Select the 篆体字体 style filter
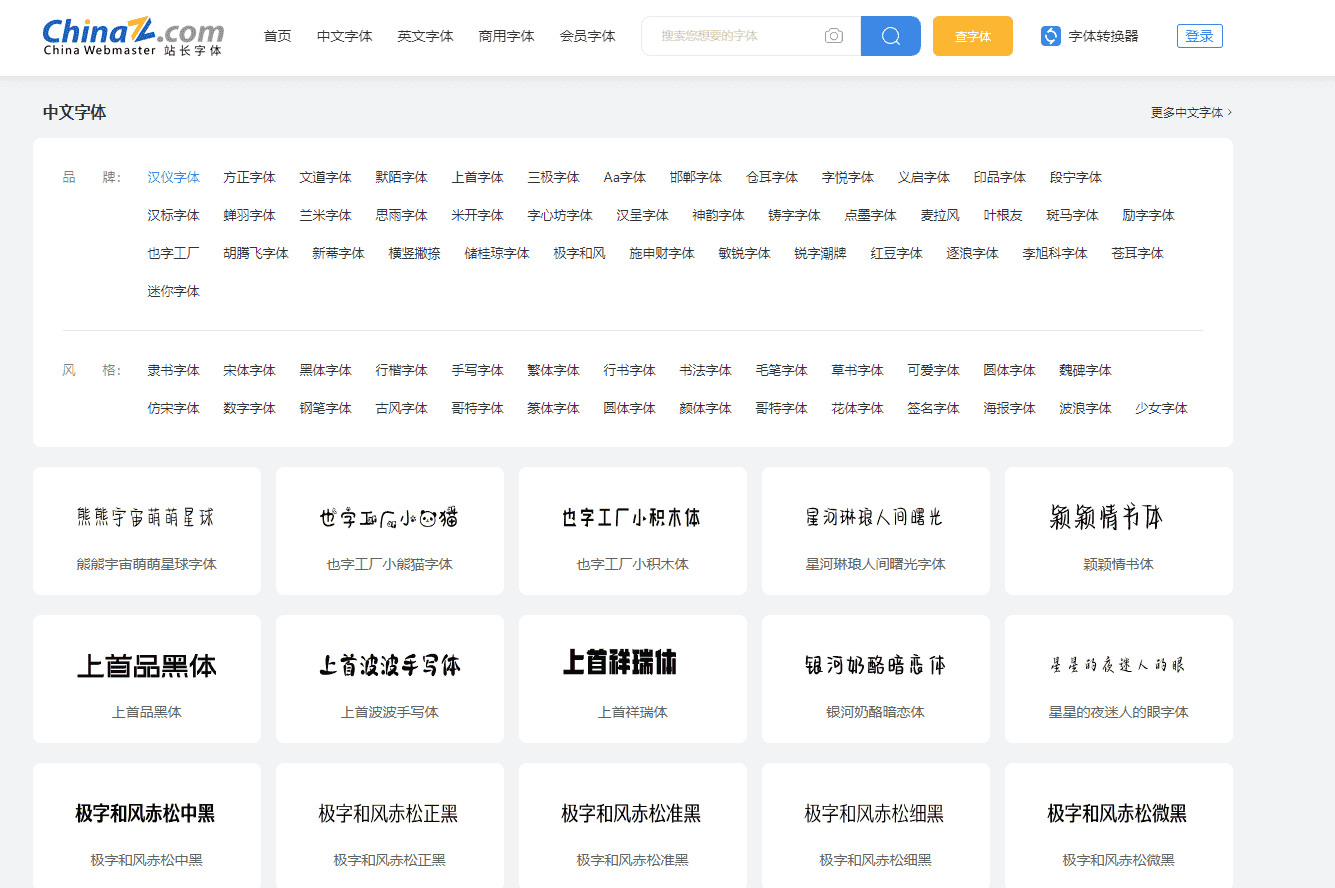Screen dimensions: 1335x888 [x=554, y=408]
